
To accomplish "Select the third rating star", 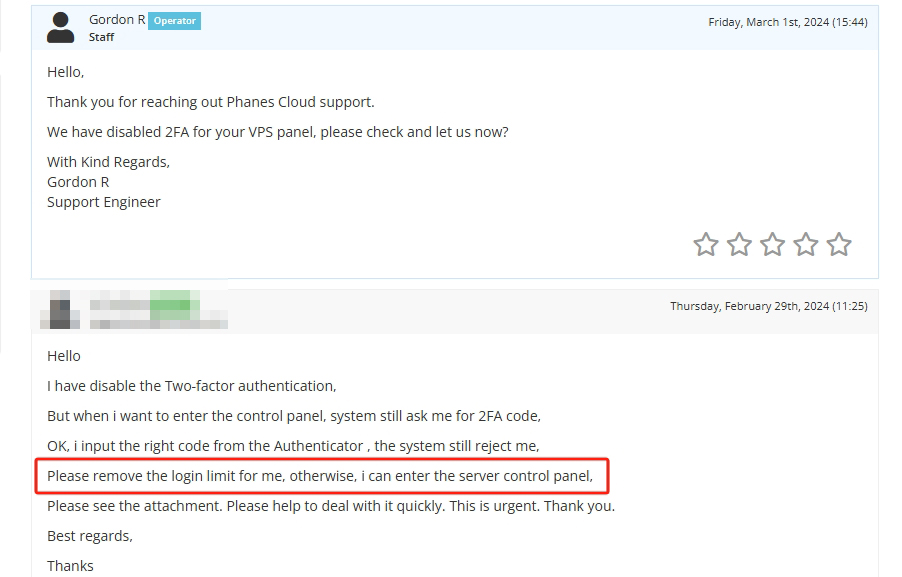I will coord(773,244).
